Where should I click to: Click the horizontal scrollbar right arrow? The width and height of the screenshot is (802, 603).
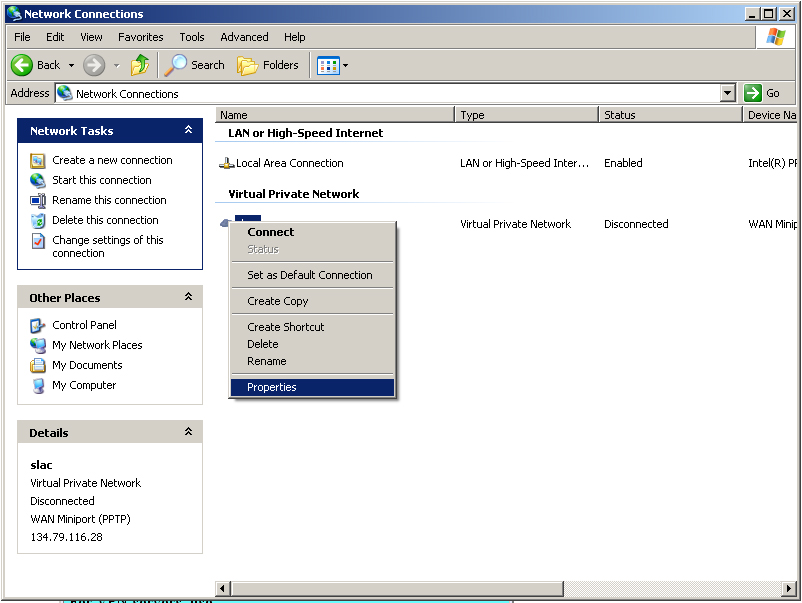click(x=790, y=588)
